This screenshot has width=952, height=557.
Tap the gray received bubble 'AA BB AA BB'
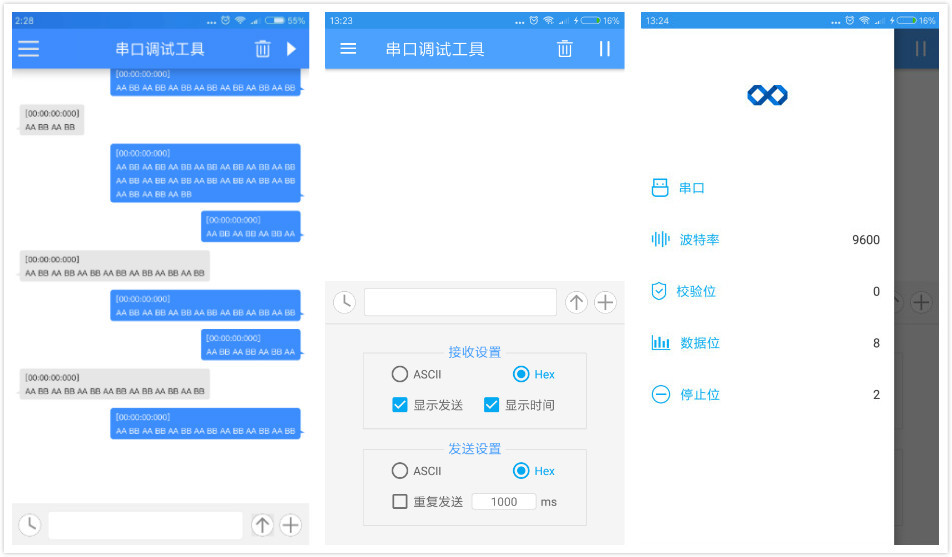[52, 120]
